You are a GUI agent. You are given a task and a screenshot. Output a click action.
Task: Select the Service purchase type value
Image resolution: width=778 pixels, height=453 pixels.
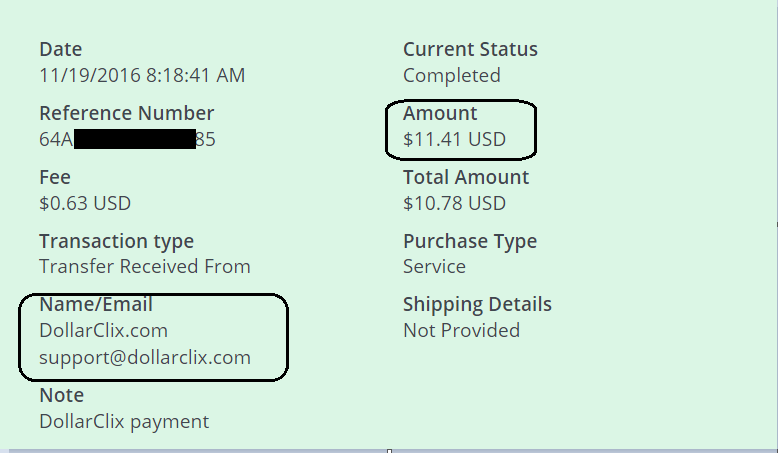point(435,266)
